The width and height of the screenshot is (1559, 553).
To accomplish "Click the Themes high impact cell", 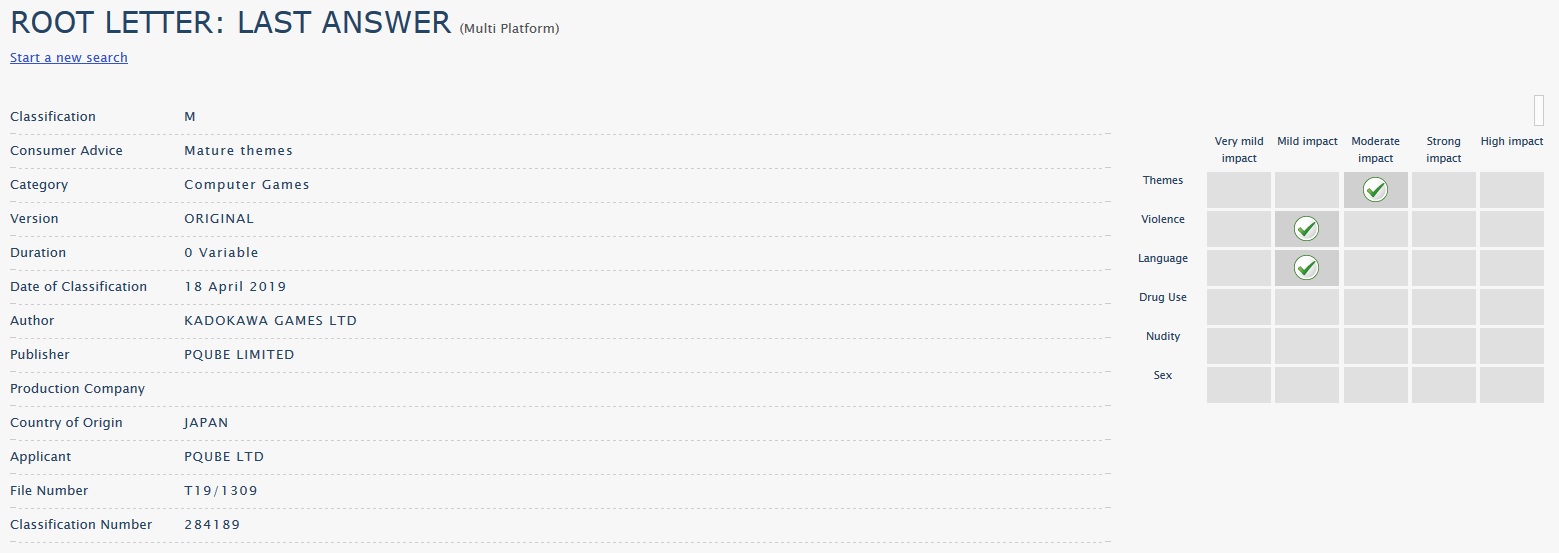I will tap(1512, 190).
